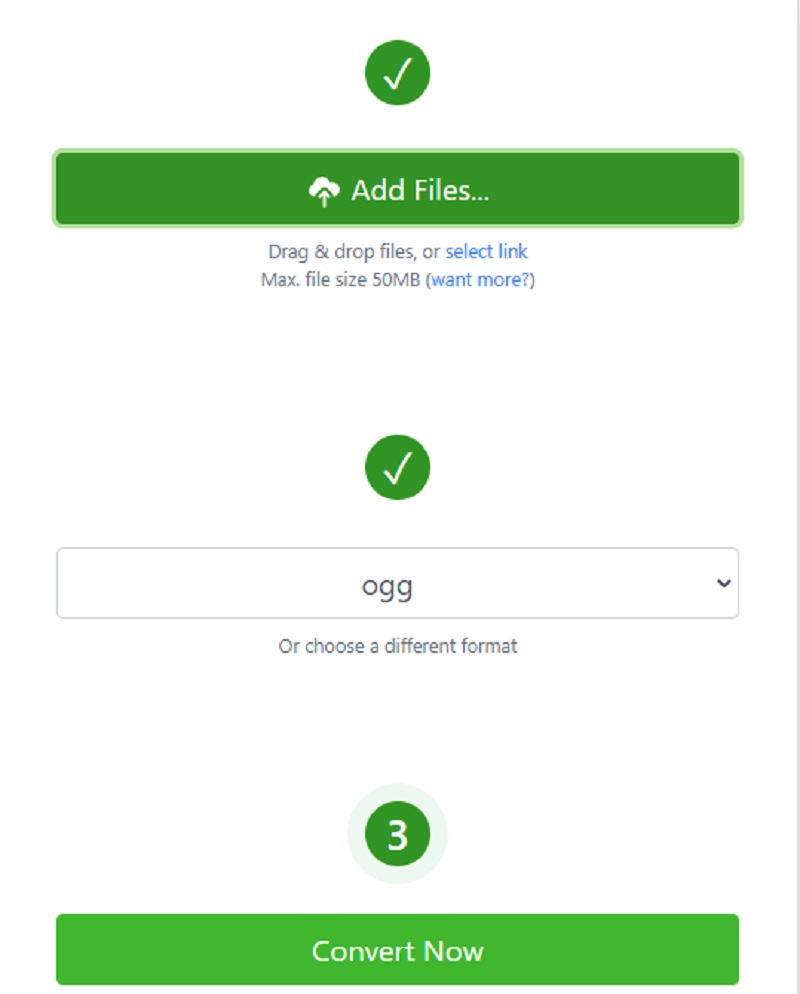The width and height of the screenshot is (800, 994).
Task: Follow the "want more?" link
Action: pos(480,280)
